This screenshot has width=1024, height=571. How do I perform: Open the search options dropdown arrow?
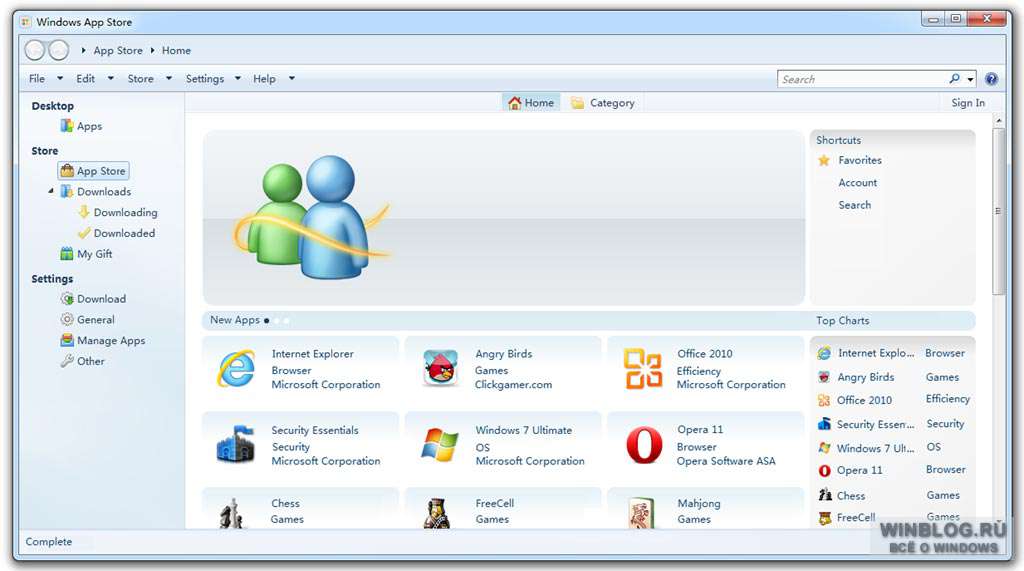point(970,79)
